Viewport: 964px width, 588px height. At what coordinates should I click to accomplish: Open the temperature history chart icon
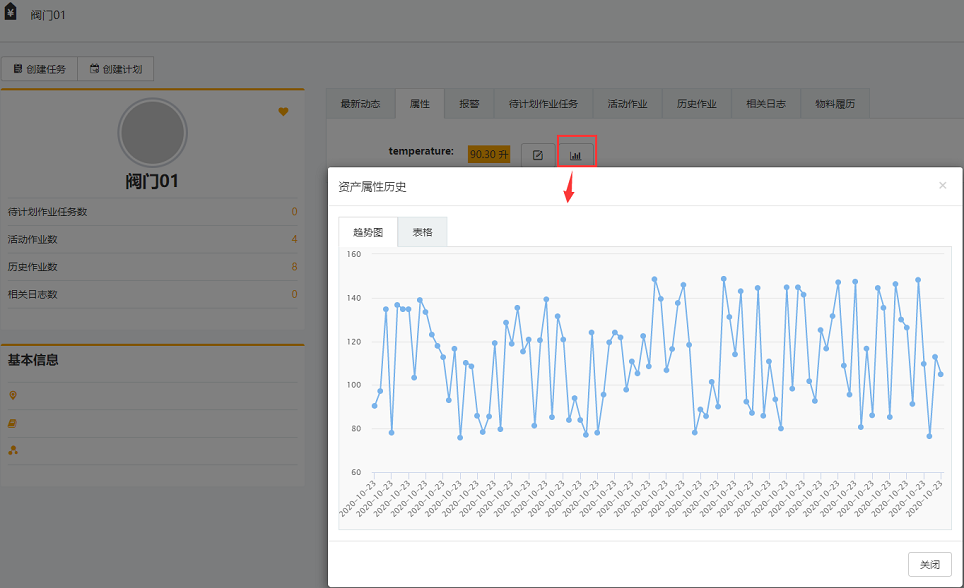(x=576, y=155)
